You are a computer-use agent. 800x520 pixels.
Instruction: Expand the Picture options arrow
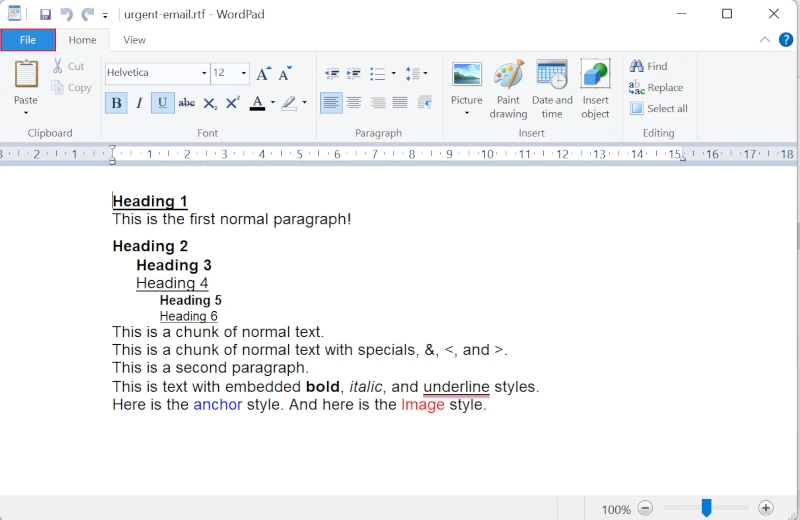[466, 112]
